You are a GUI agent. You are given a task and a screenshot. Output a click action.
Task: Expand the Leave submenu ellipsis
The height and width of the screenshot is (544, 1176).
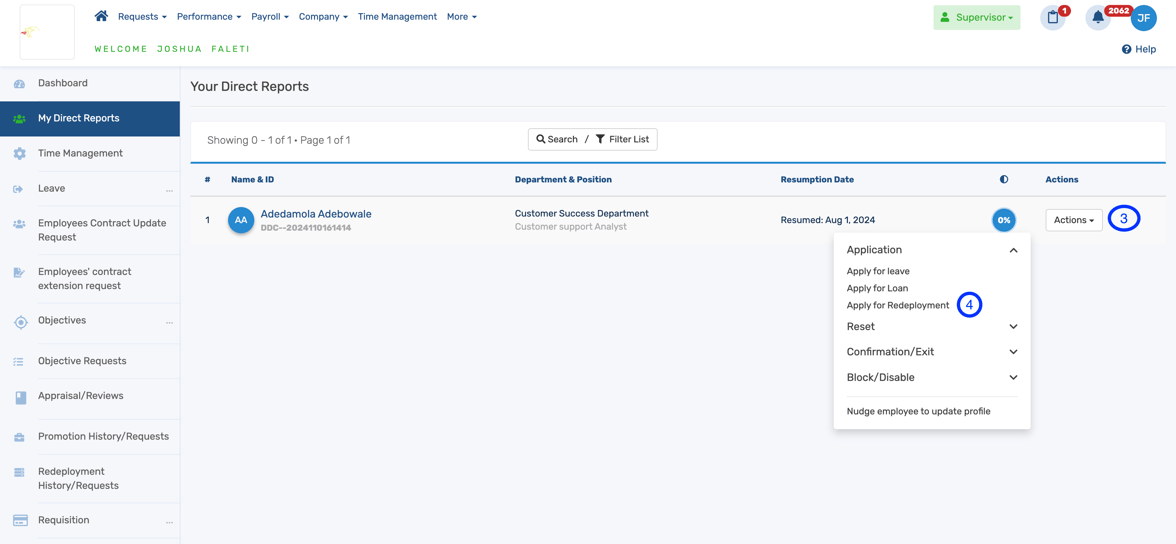170,191
